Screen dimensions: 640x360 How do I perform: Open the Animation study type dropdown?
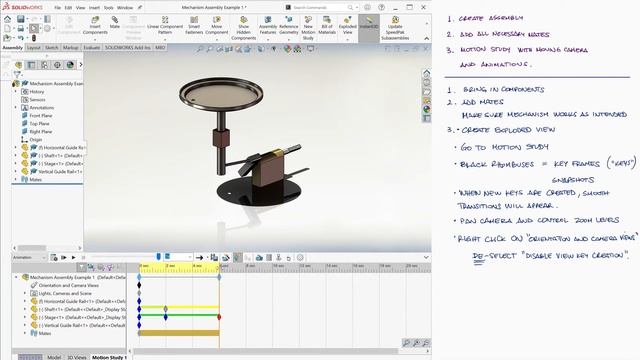29,258
